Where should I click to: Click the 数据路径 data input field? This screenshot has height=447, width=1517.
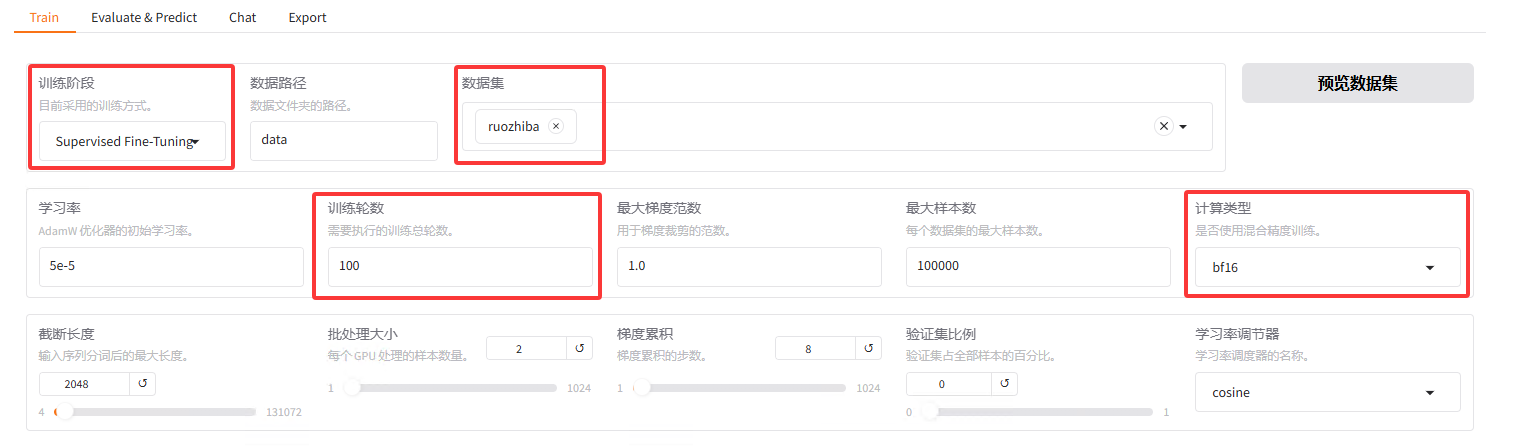344,141
